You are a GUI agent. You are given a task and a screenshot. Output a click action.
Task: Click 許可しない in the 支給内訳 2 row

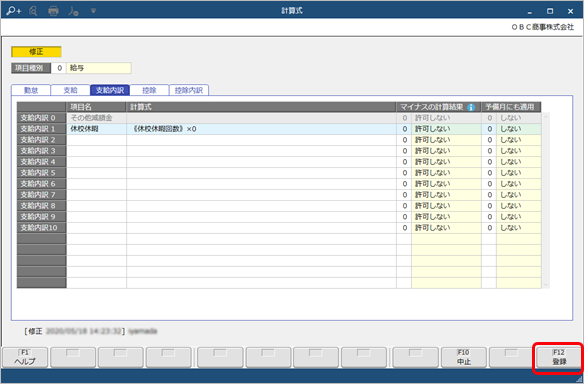[x=446, y=140]
